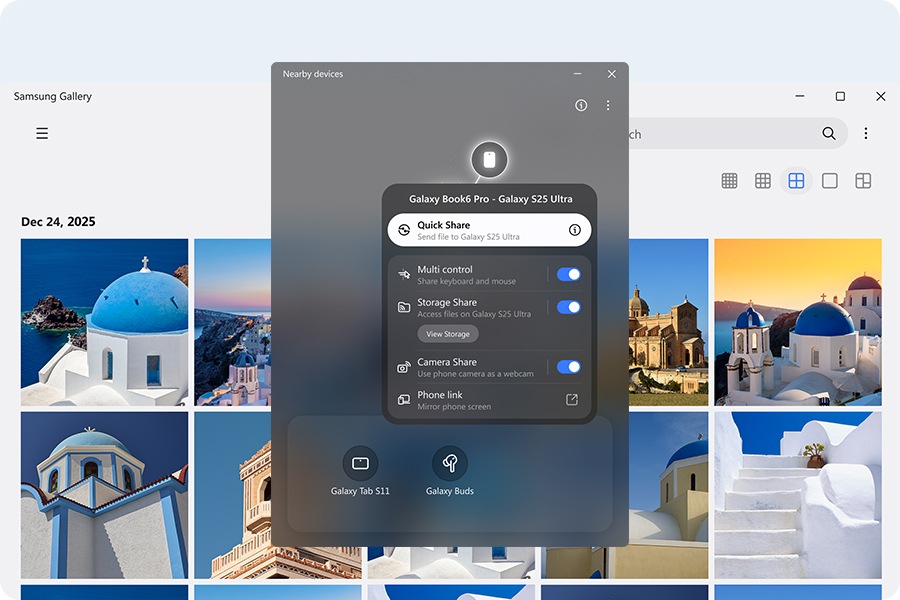The width and height of the screenshot is (900, 600).
Task: Select the single large image view icon
Action: [x=829, y=181]
